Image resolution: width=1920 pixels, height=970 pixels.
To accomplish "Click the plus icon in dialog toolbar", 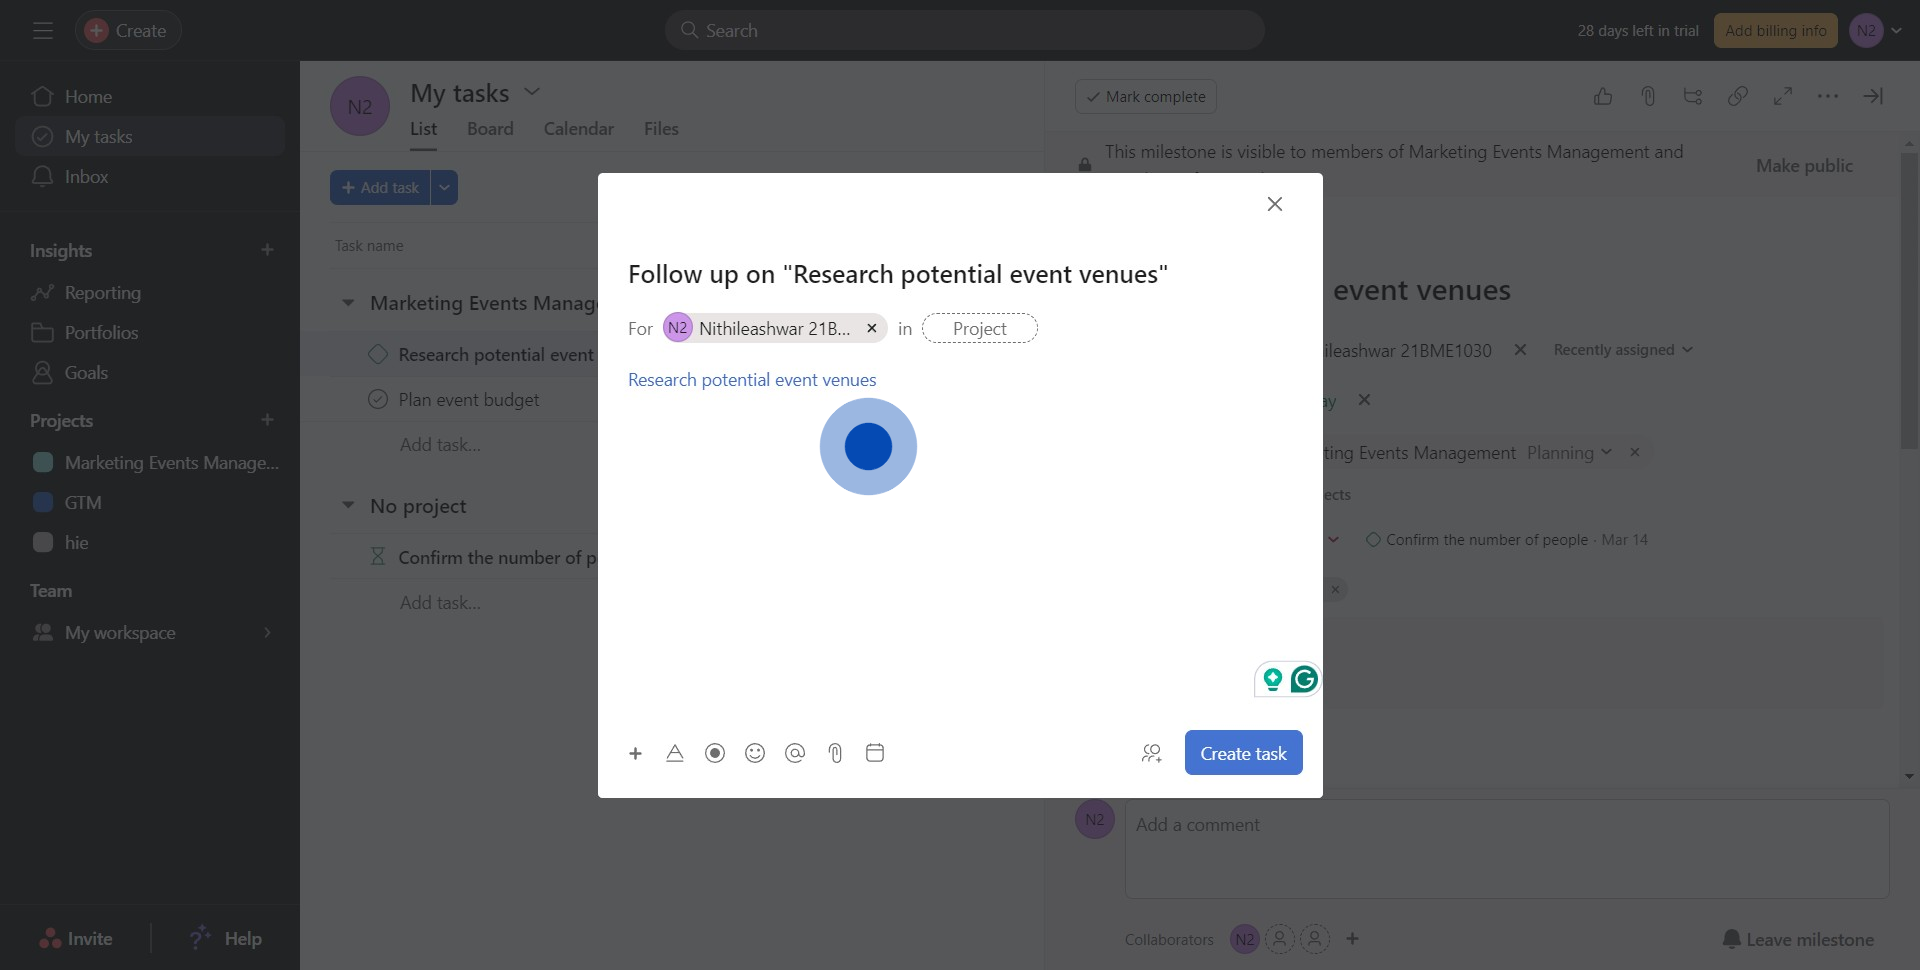I will point(635,753).
